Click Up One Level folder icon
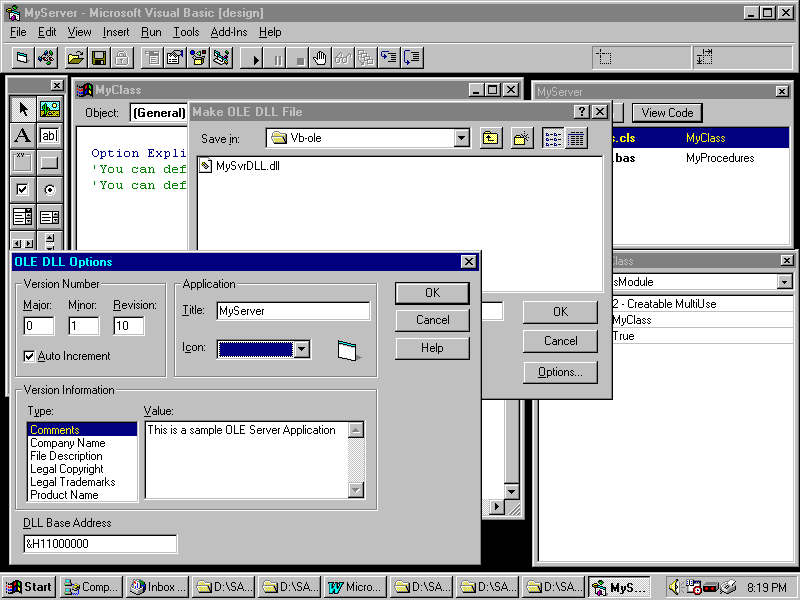This screenshot has height=600, width=800. click(x=490, y=139)
